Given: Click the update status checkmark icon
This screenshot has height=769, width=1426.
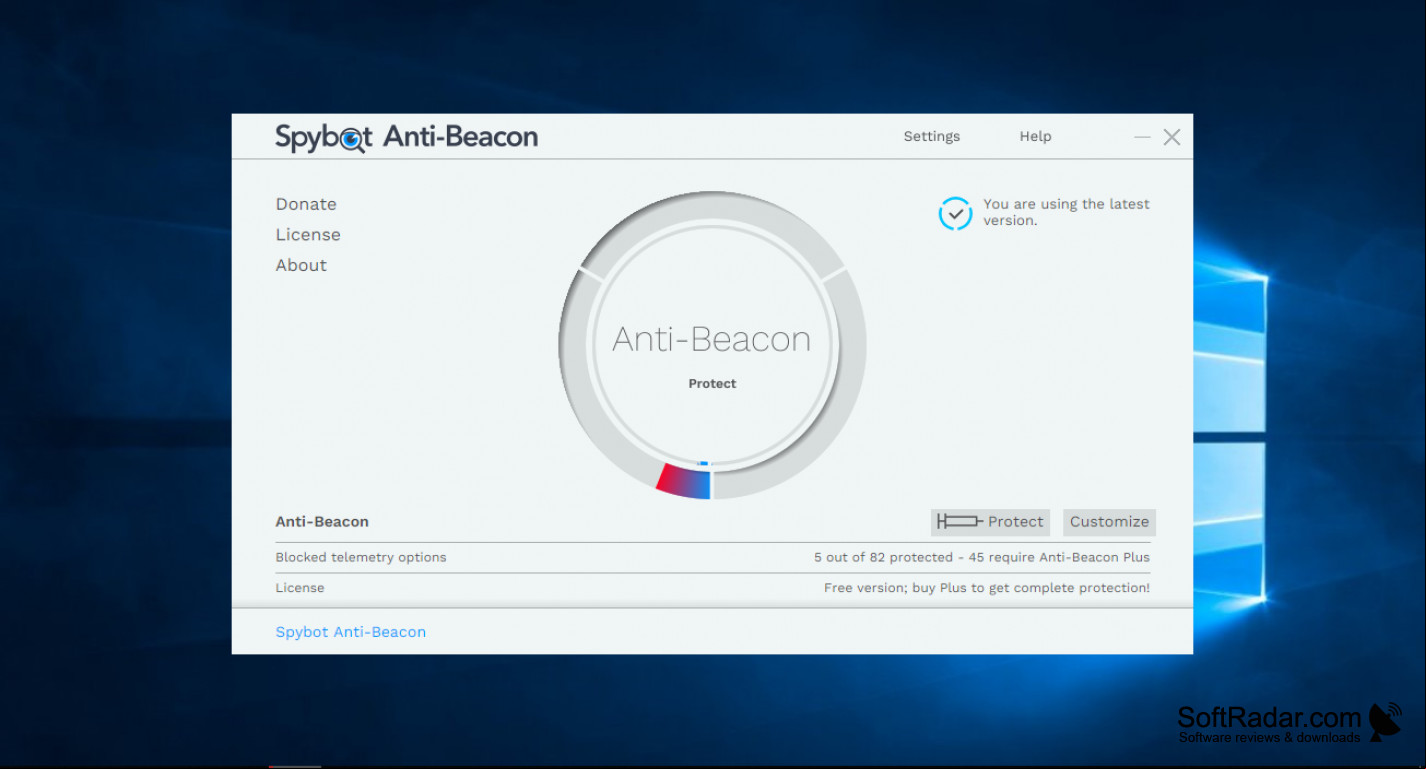Looking at the screenshot, I should (955, 213).
